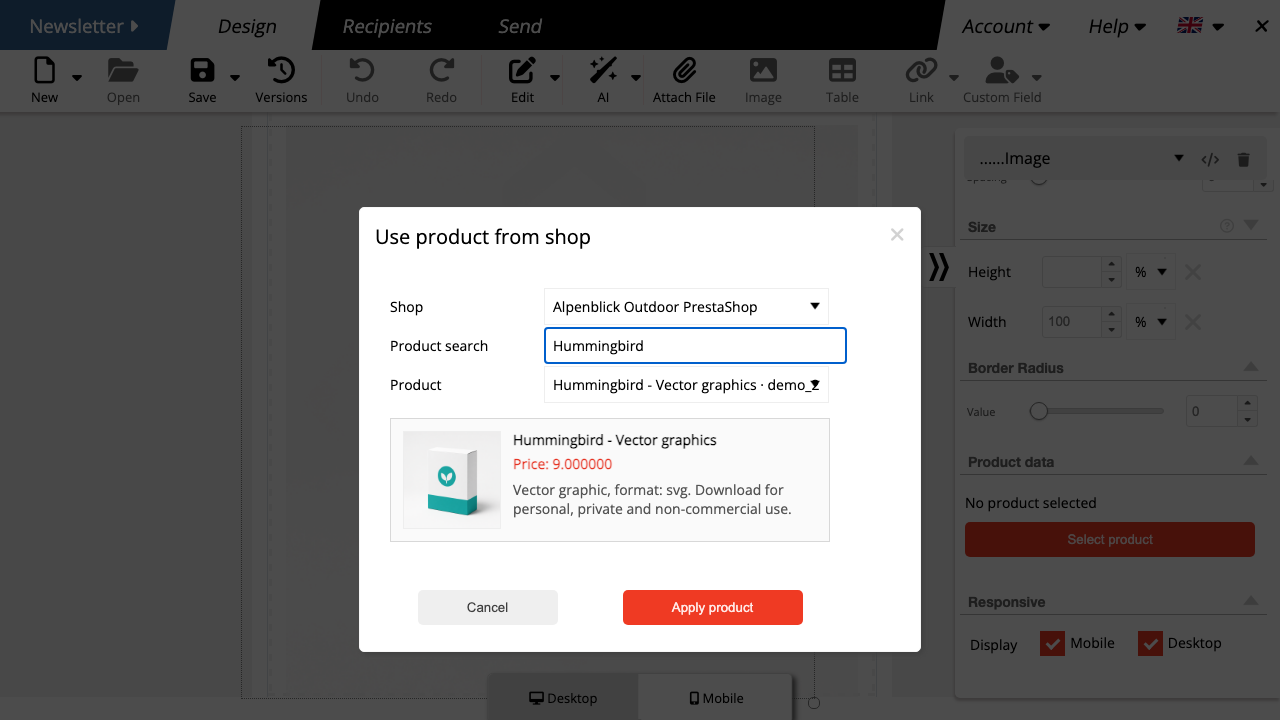The width and height of the screenshot is (1280, 720).
Task: Click the Apply product button
Action: pyautogui.click(x=713, y=607)
